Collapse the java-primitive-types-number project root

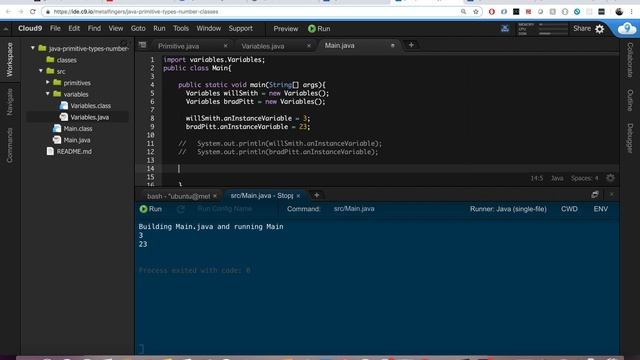(x=33, y=48)
